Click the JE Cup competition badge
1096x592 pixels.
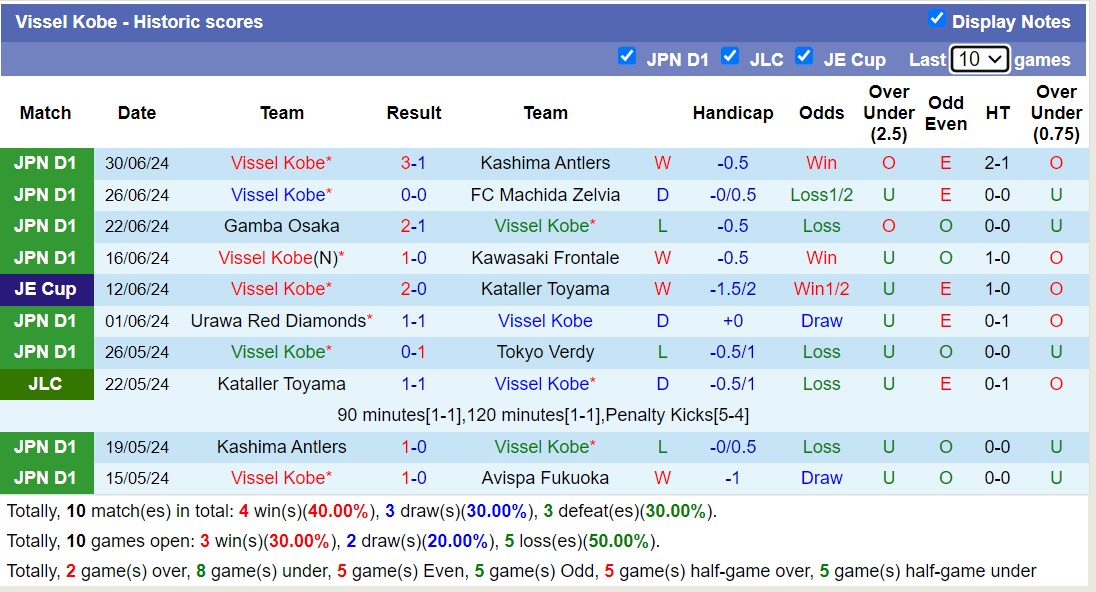46,289
